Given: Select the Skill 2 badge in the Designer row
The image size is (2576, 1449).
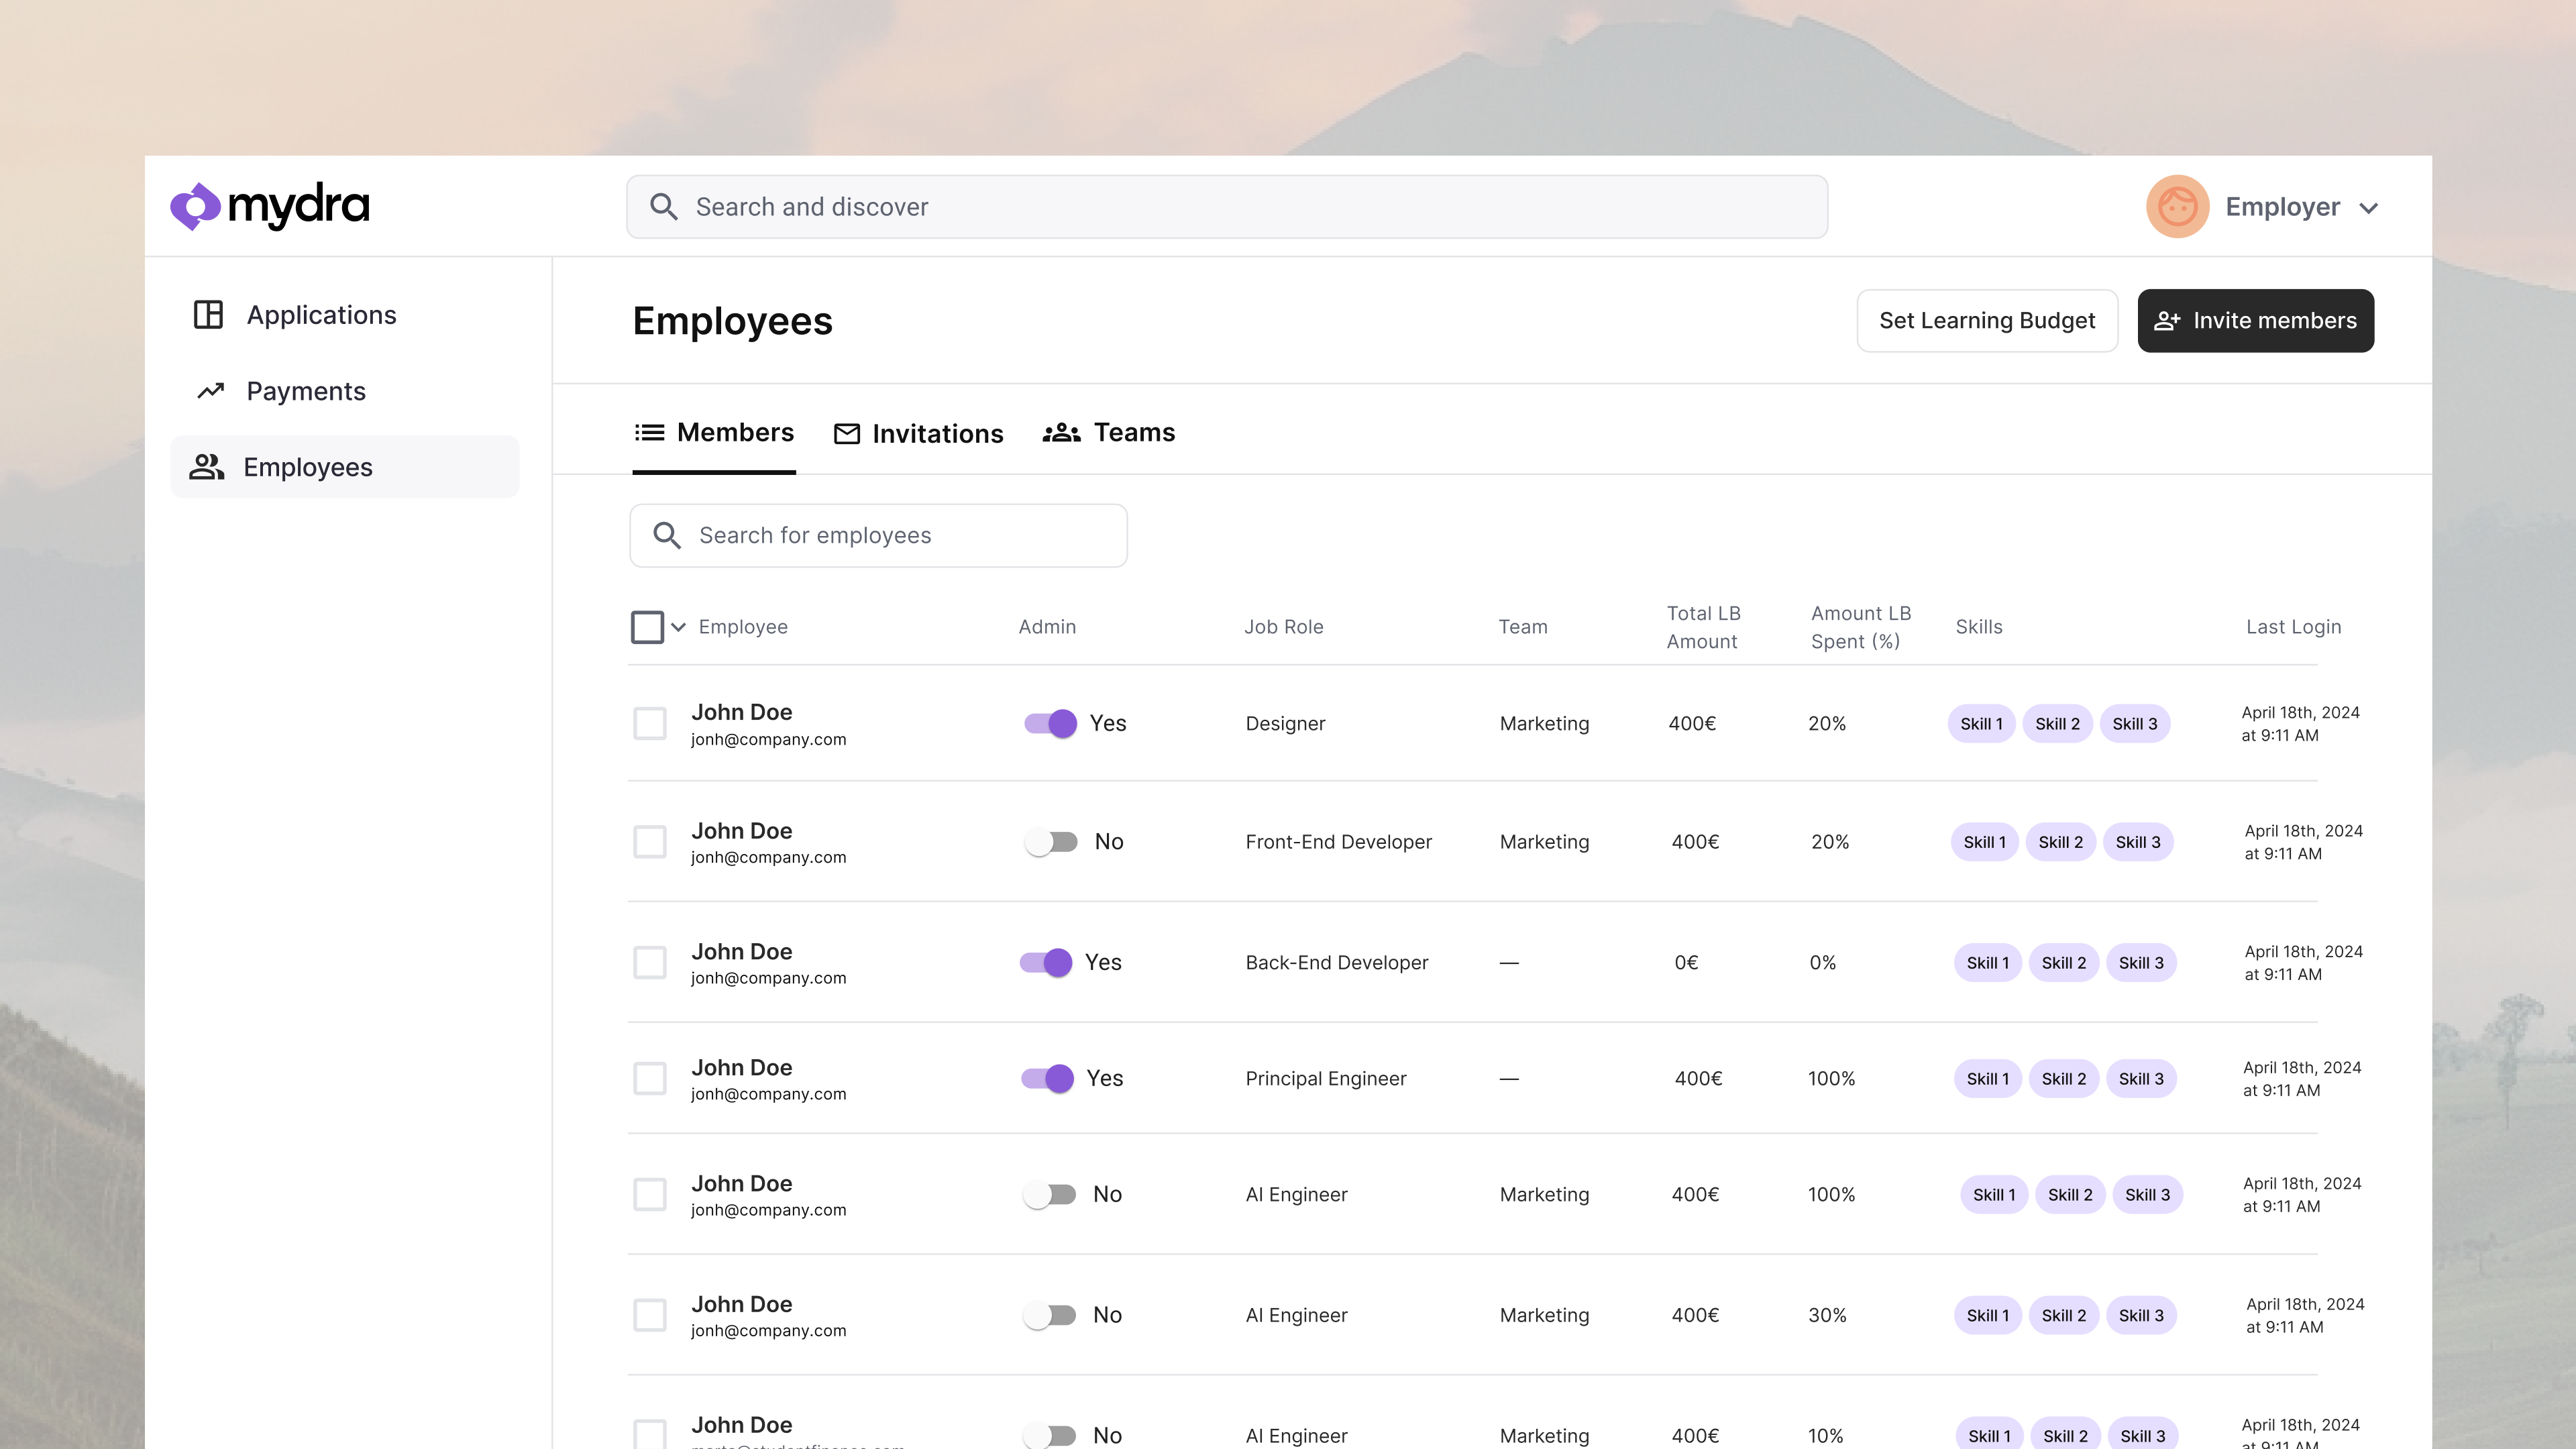Looking at the screenshot, I should coord(2057,723).
